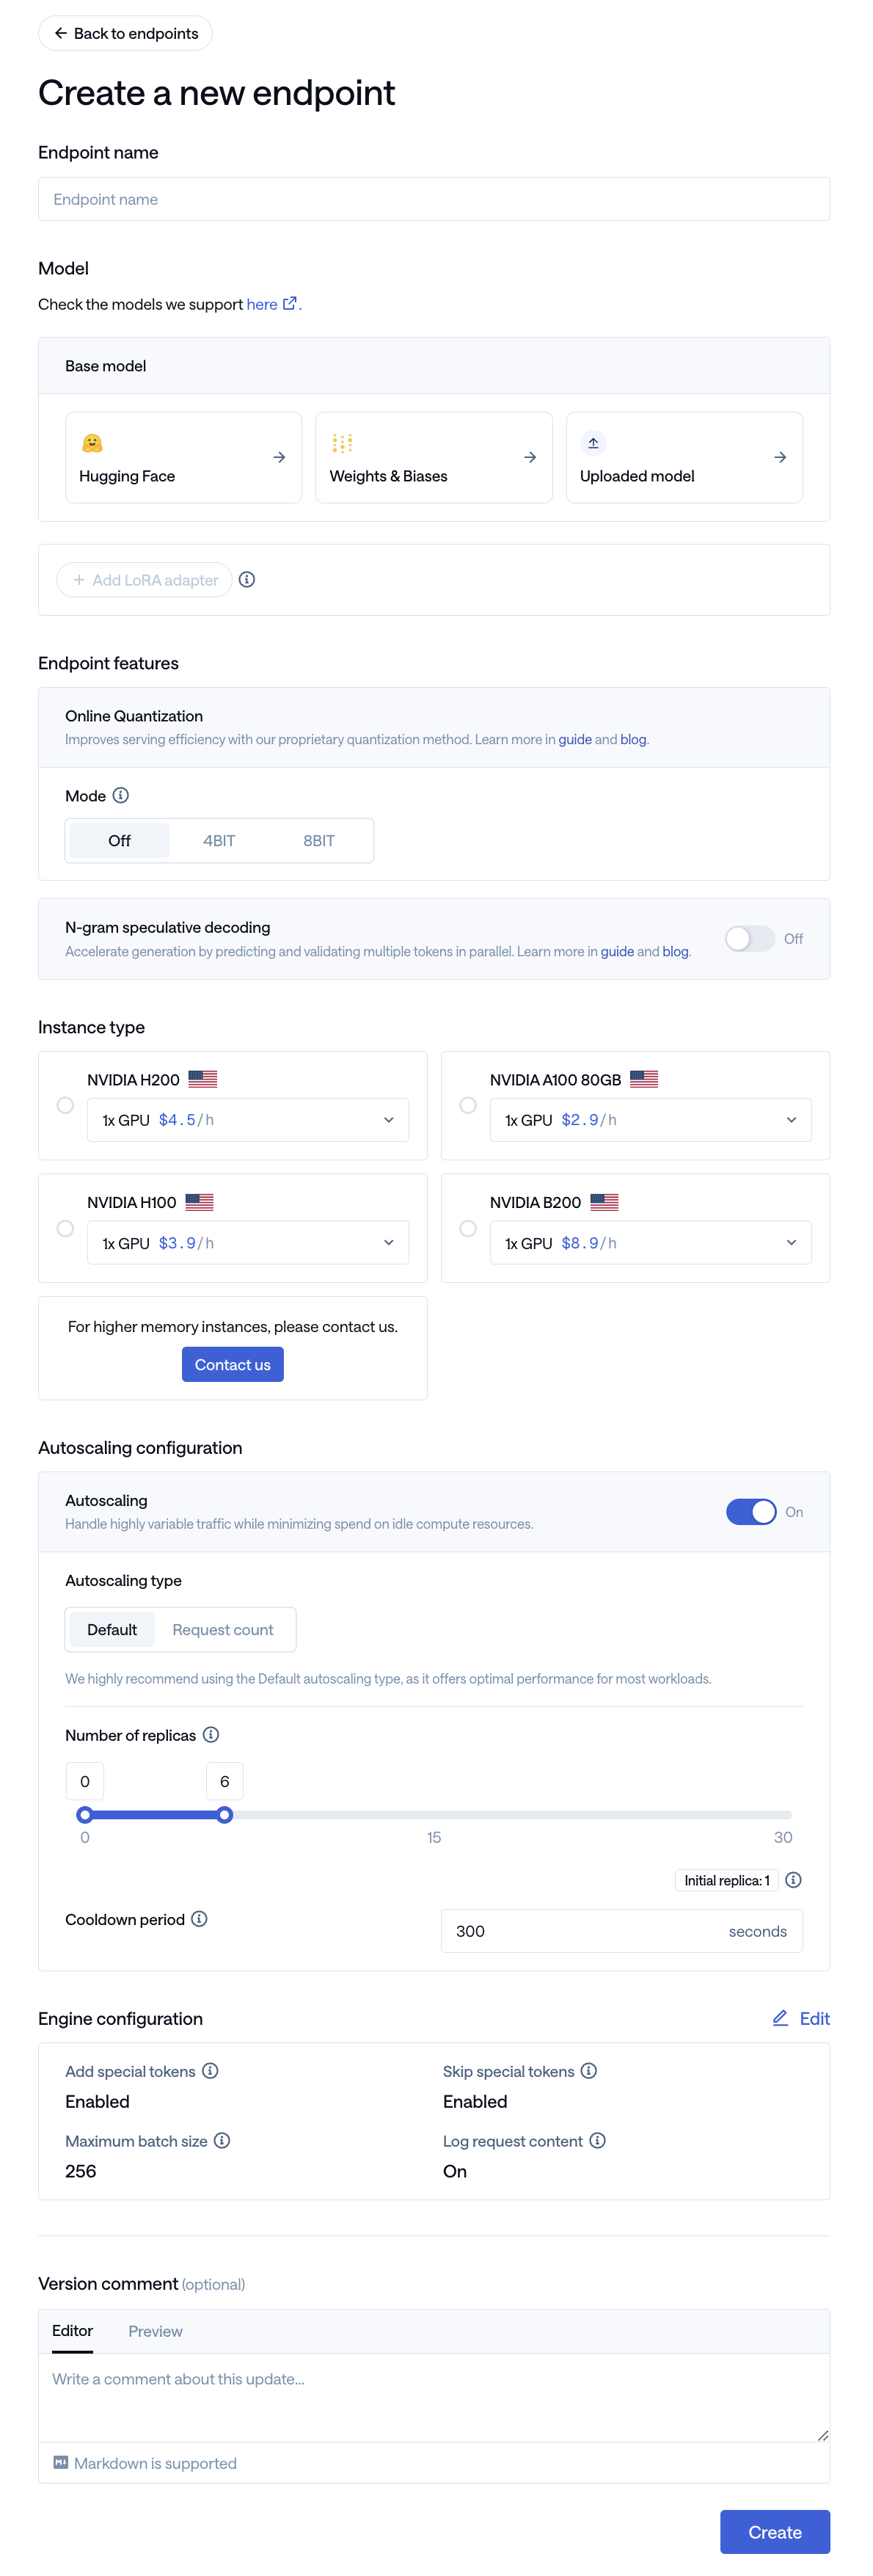Click Back to endpoints button
Viewport: 873px width, 2576px height.
[125, 33]
